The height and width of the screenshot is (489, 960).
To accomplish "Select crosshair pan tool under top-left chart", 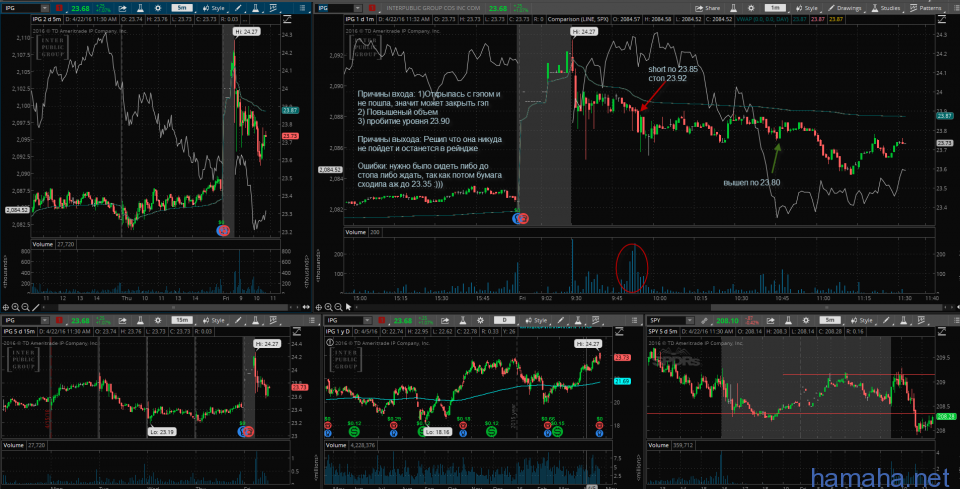I will 6,307.
